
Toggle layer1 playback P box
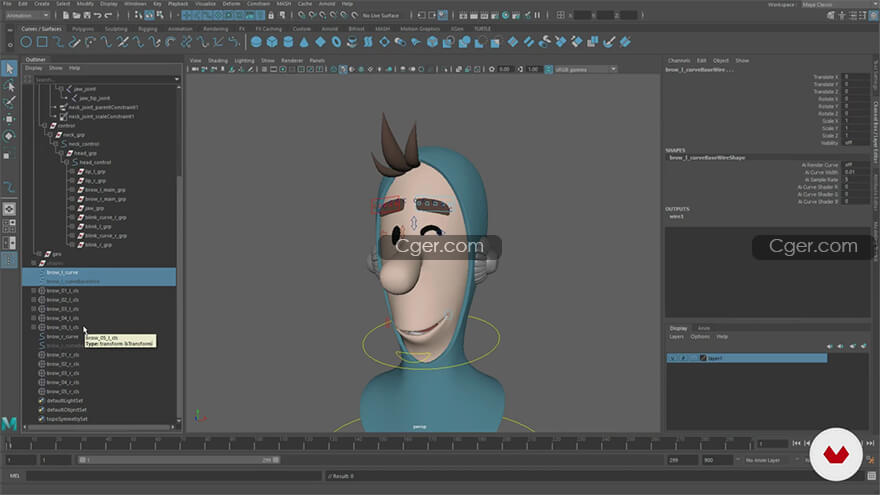683,358
